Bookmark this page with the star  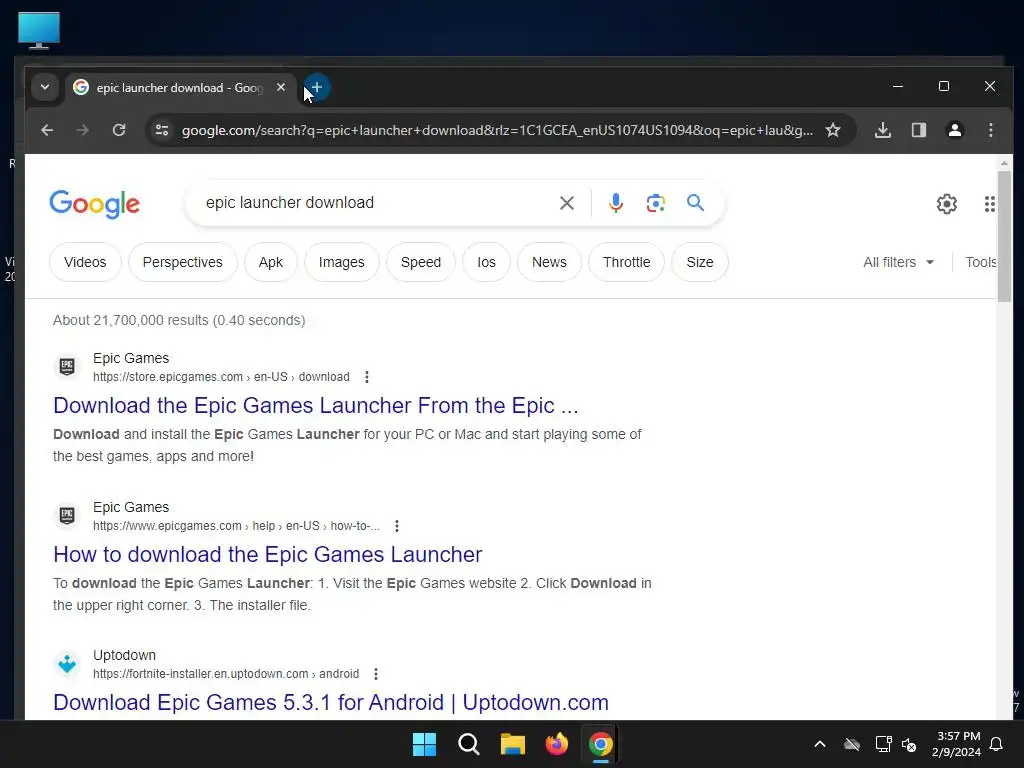click(833, 130)
